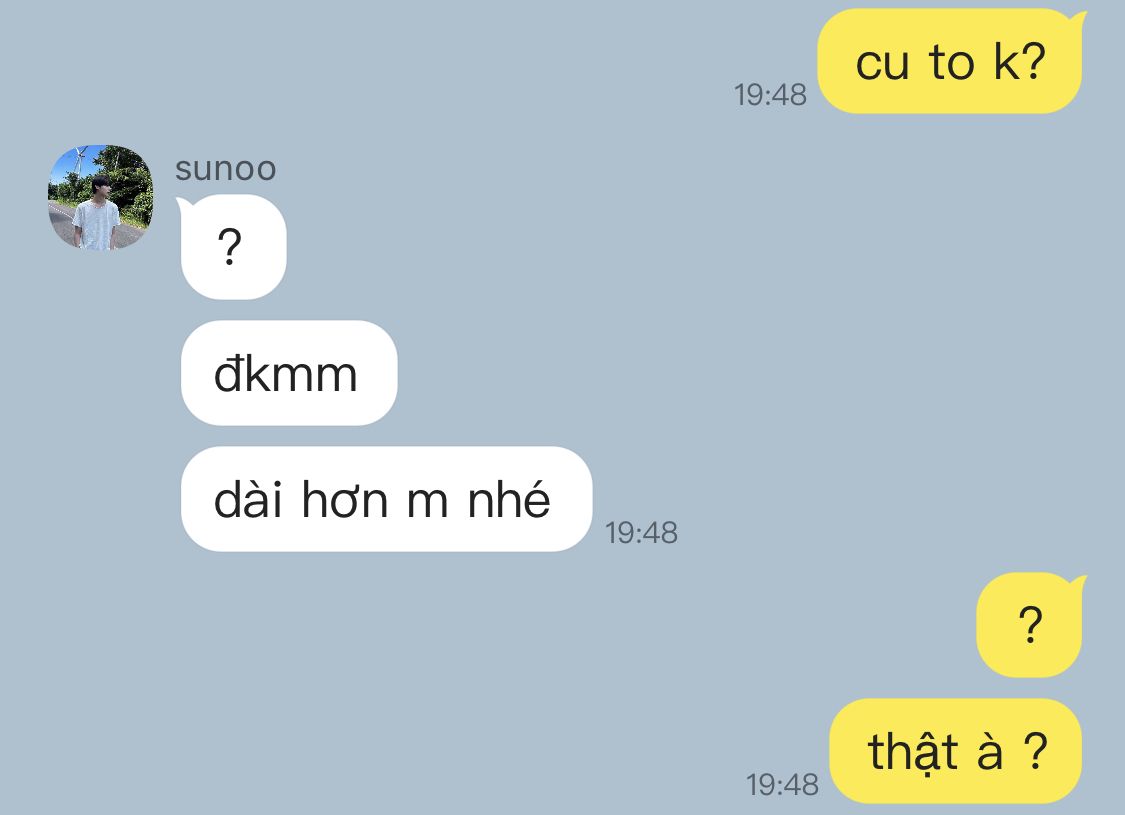Click the word 'cu' in the top bubble
Image resolution: width=1125 pixels, height=815 pixels.
pyautogui.click(x=882, y=63)
